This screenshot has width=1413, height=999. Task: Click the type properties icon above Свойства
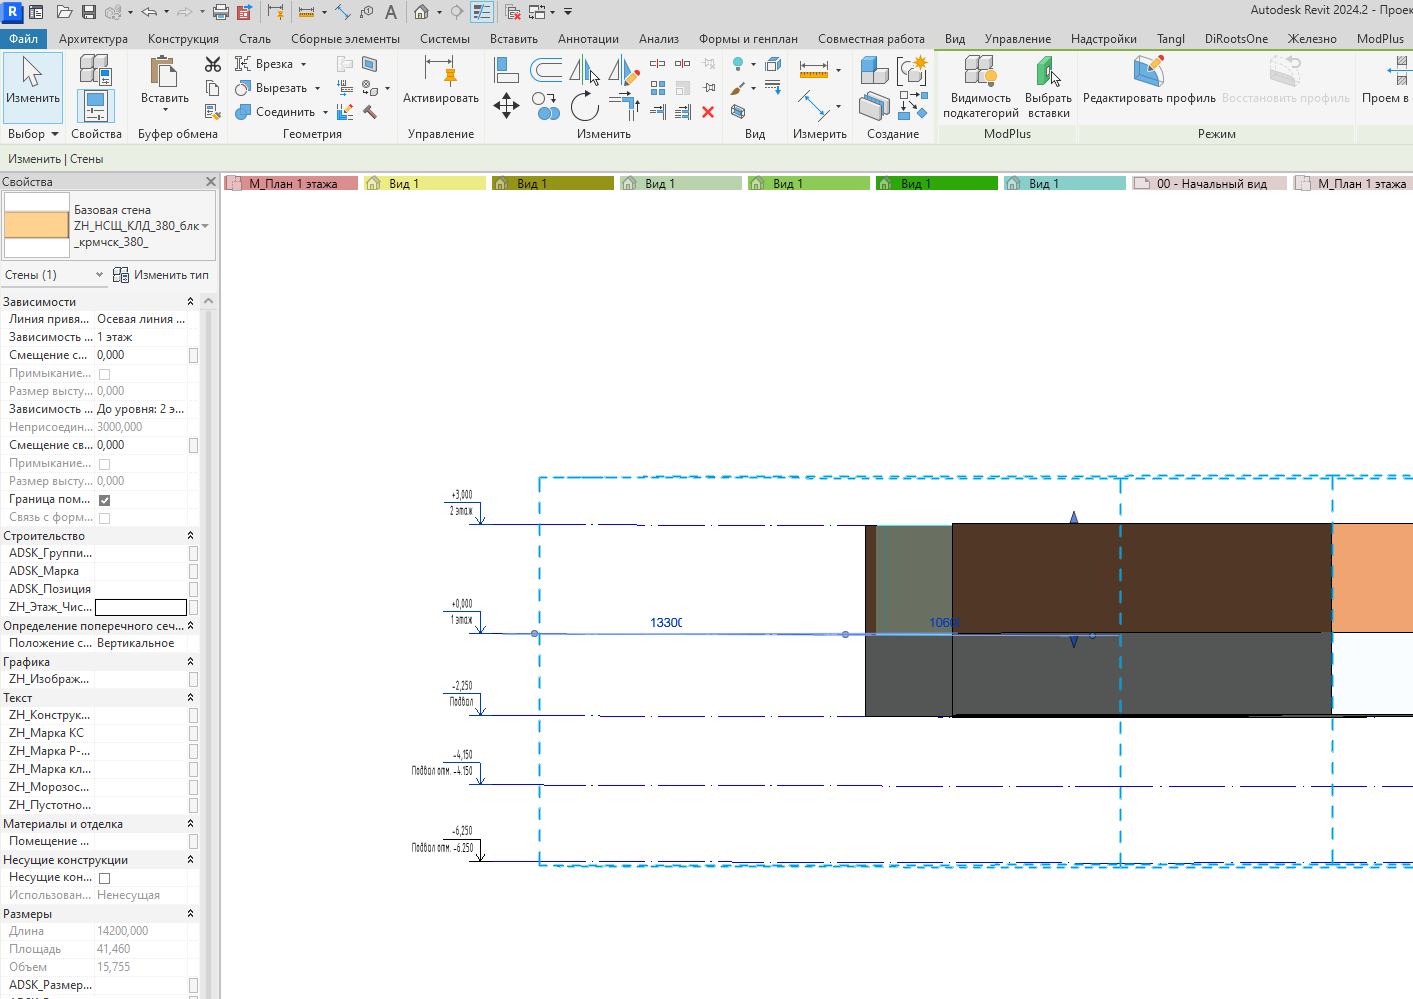pos(95,69)
